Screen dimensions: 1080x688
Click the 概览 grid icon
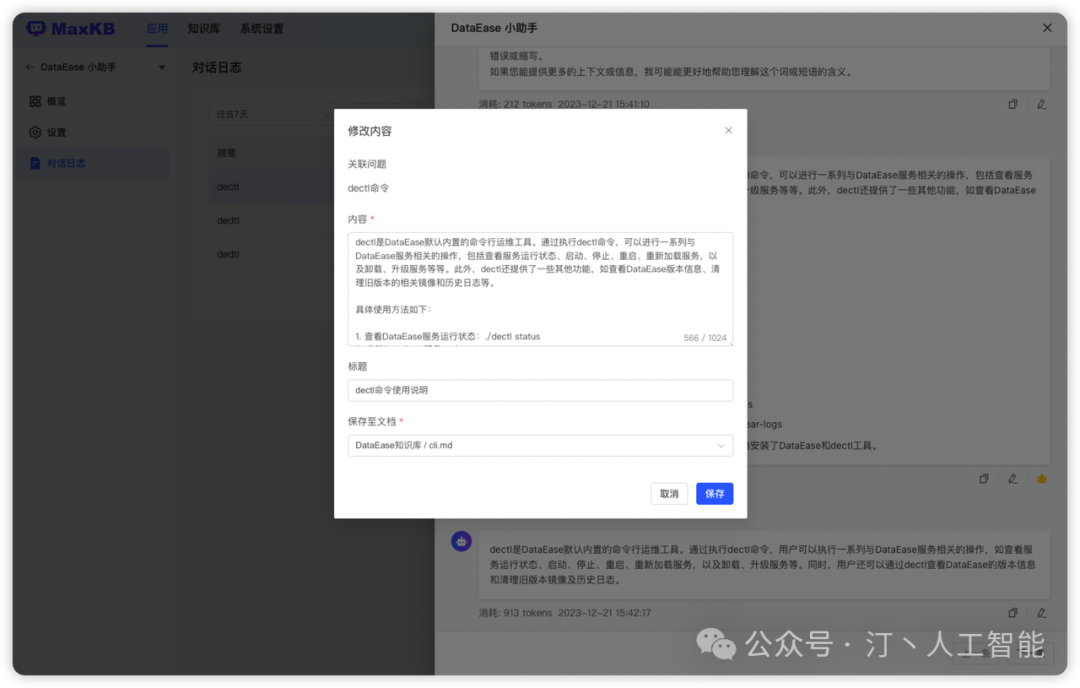click(35, 101)
